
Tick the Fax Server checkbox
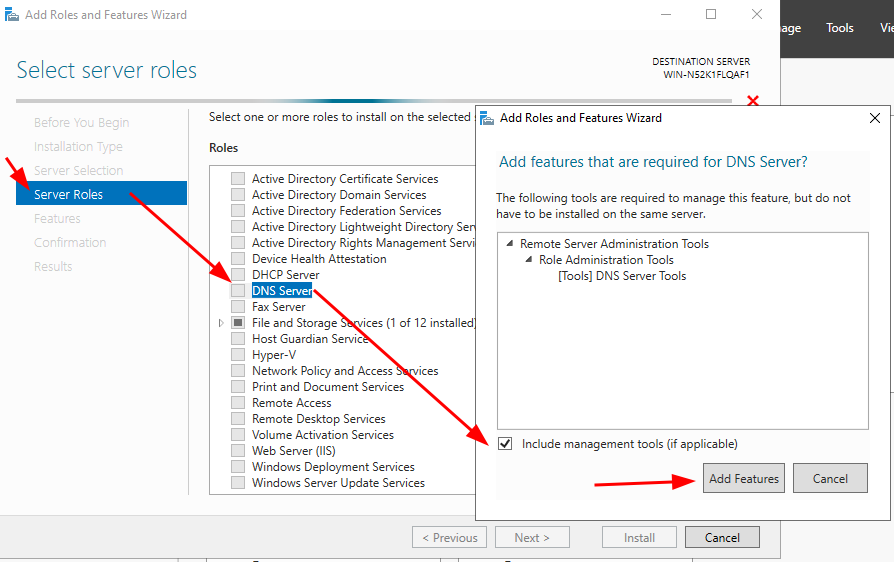click(238, 307)
